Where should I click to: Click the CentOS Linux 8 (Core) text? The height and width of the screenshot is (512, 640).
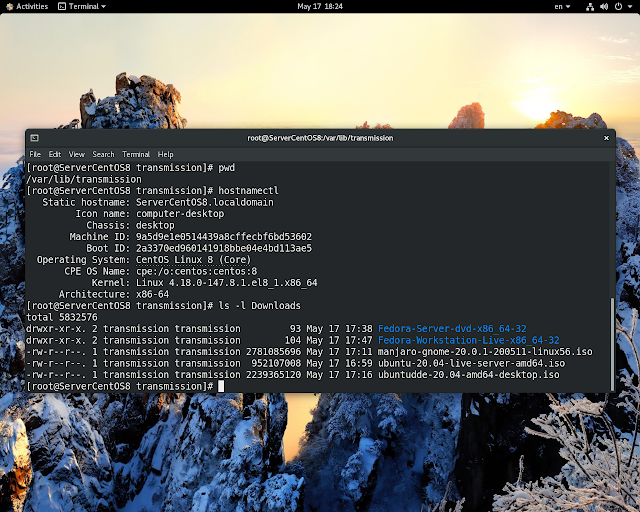coord(193,260)
